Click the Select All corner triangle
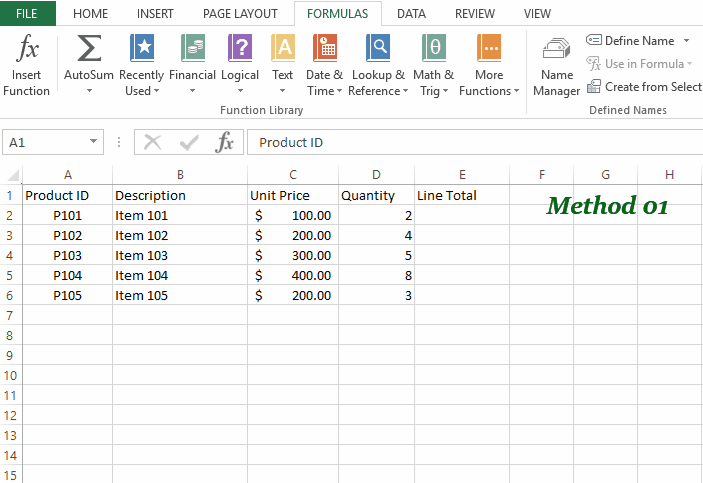703x483 pixels. [13, 175]
